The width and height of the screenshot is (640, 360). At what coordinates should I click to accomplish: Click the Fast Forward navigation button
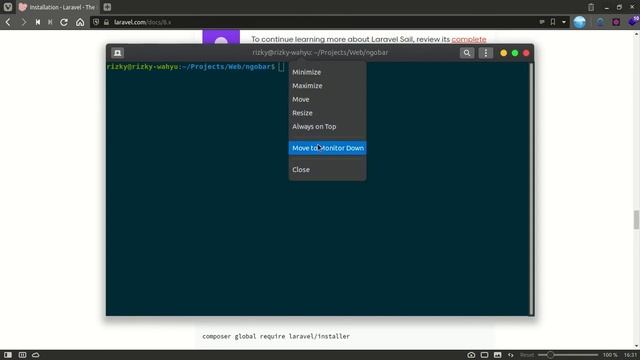tap(50, 22)
